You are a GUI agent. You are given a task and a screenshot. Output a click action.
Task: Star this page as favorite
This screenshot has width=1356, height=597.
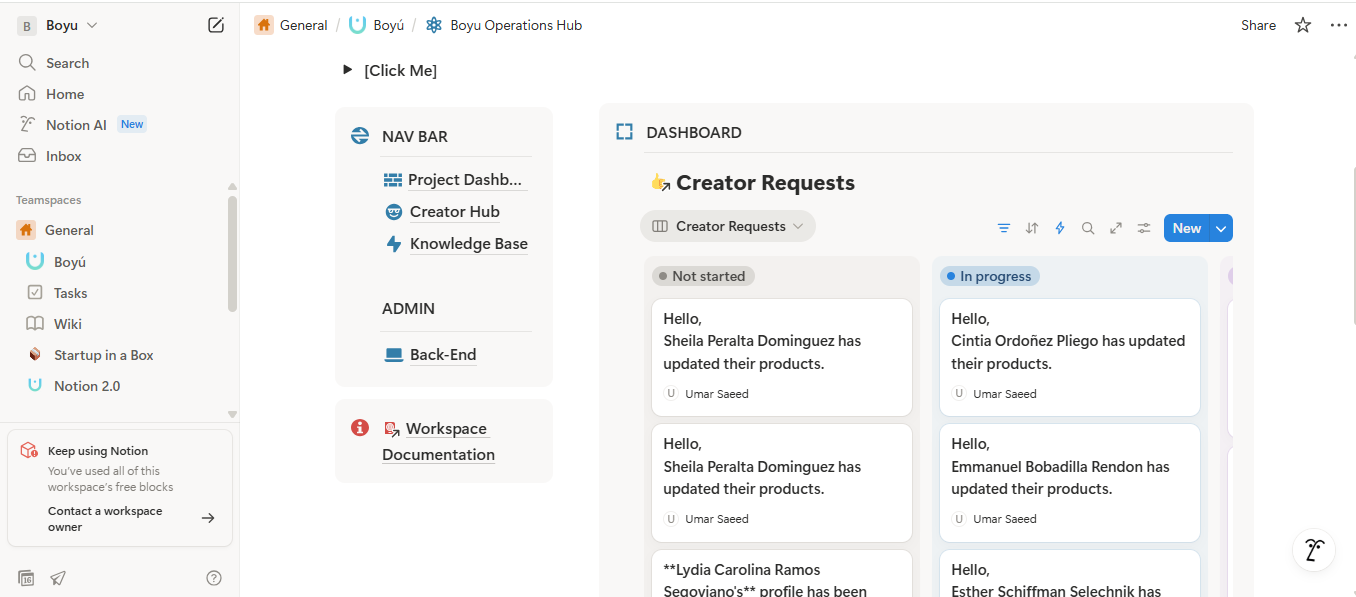1302,25
